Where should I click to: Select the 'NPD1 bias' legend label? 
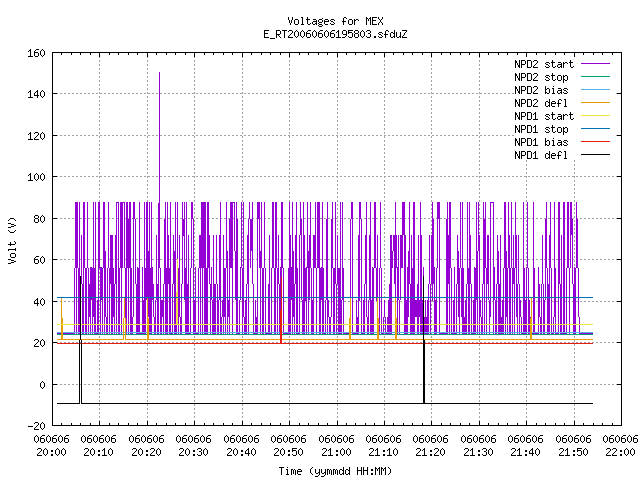541,142
